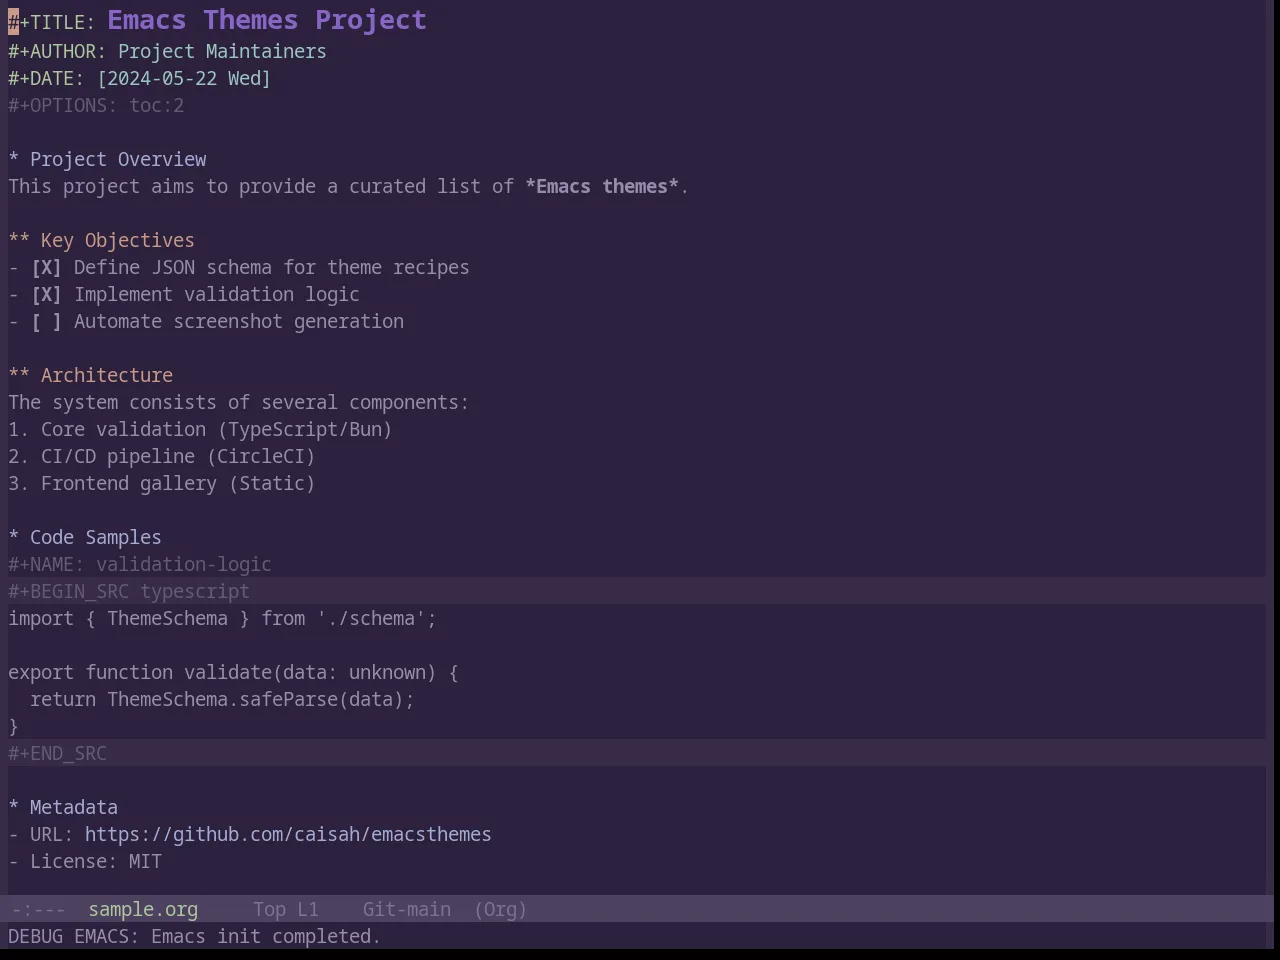
Task: Click the date stamp 2024-05-22 Wed
Action: [184, 79]
